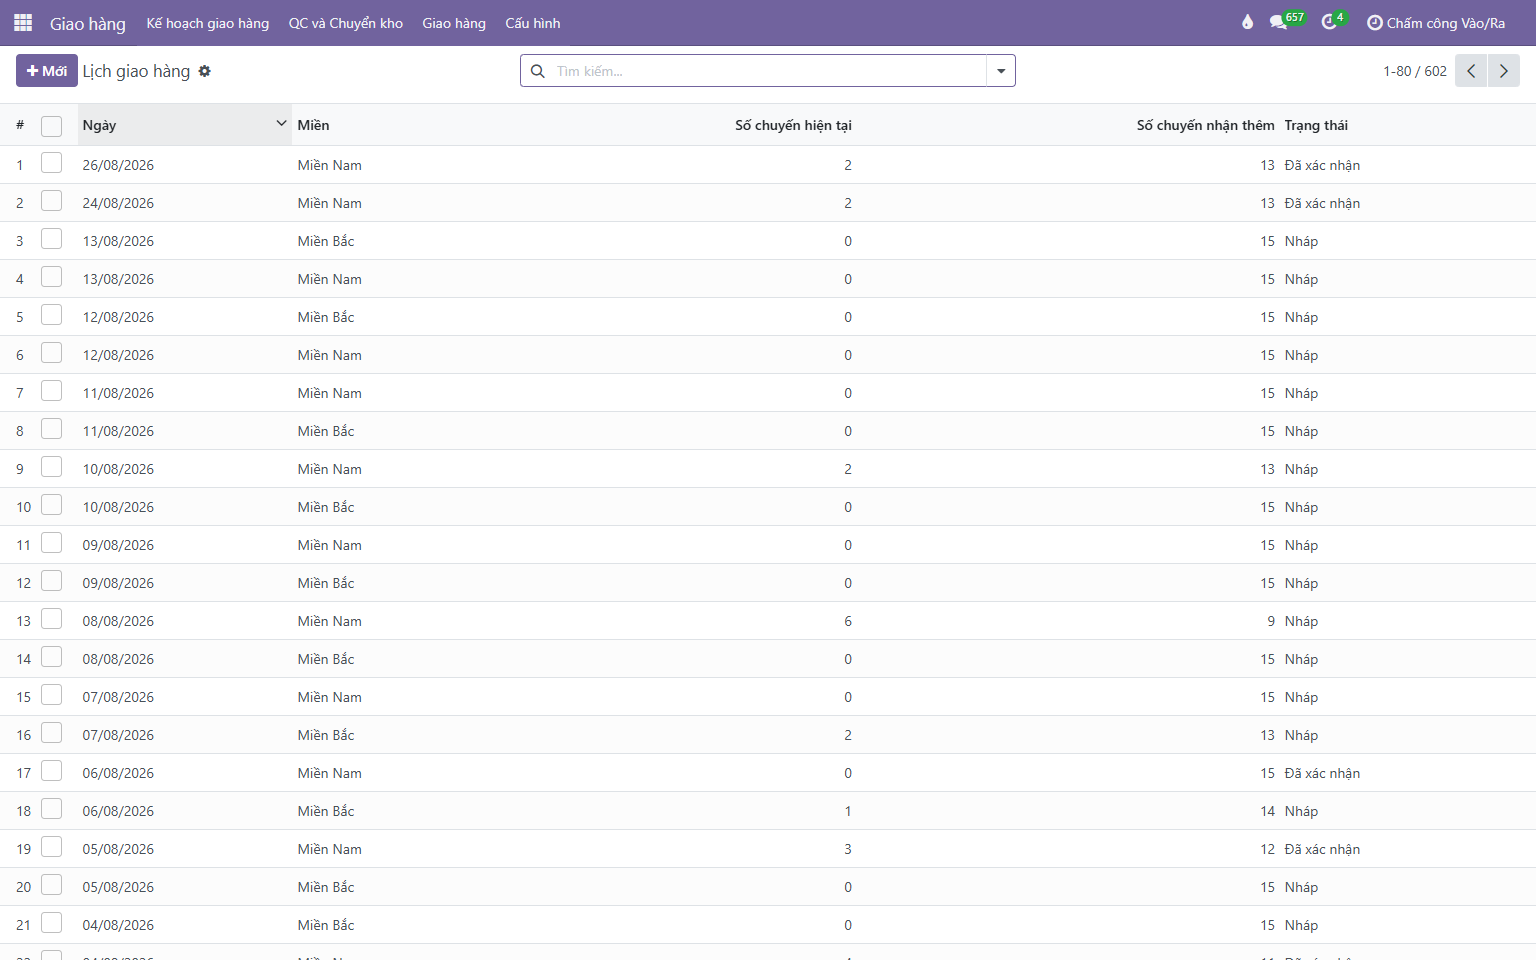The image size is (1536, 960).
Task: Open the 08/08/2026 Miền Nam record
Action: point(768,621)
